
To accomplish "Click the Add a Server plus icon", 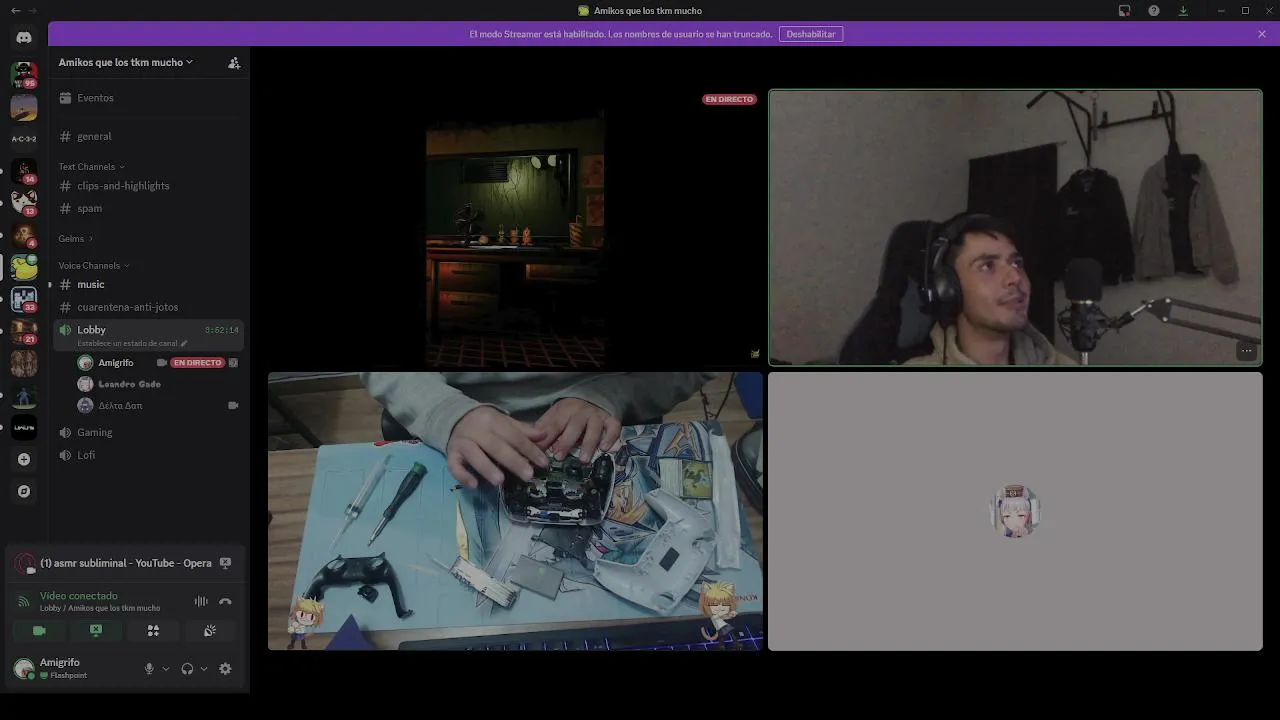I will 24,459.
